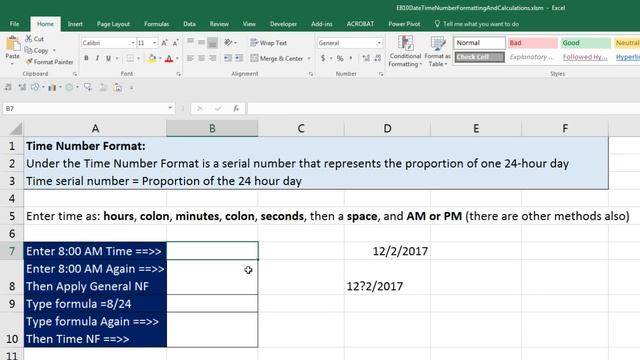
Task: Apply Percent Style format
Action: (x=340, y=58)
